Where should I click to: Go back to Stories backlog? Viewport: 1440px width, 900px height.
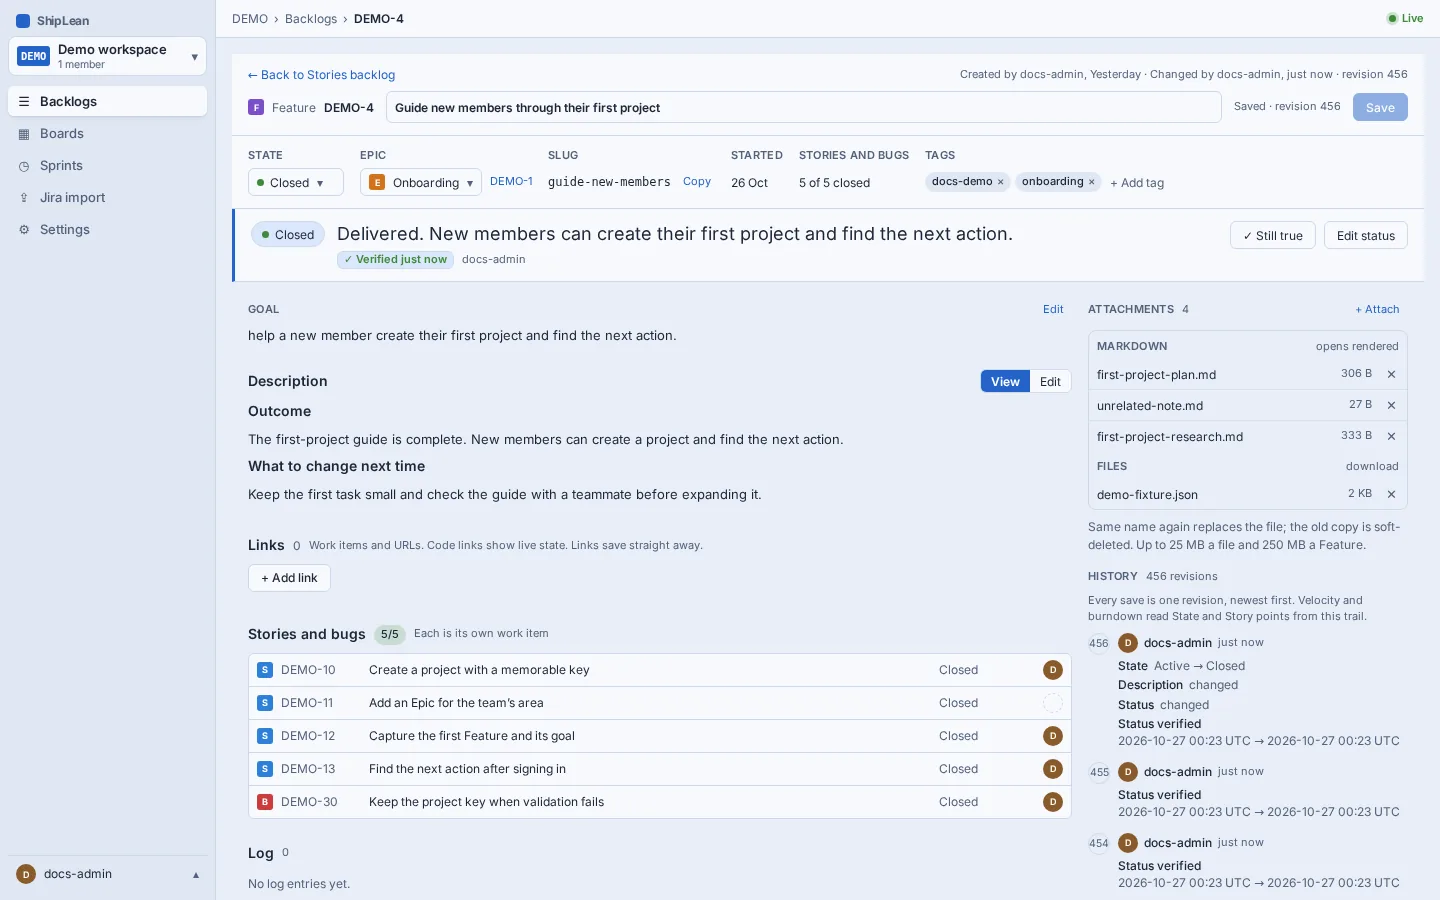(x=321, y=75)
